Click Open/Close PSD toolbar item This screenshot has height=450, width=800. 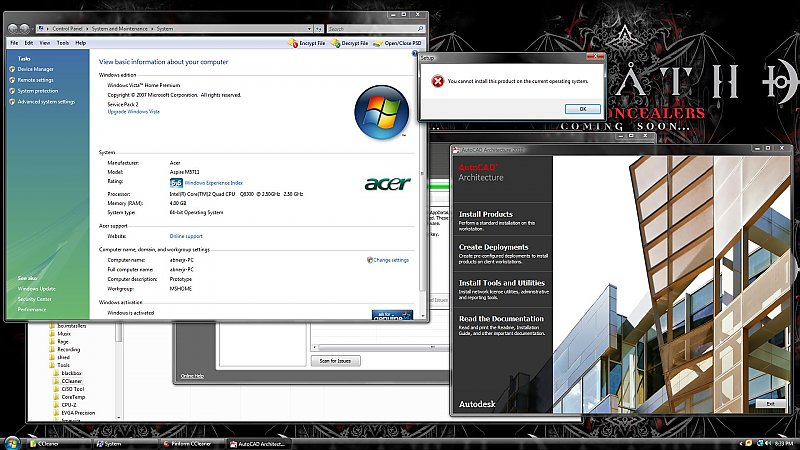(x=397, y=43)
